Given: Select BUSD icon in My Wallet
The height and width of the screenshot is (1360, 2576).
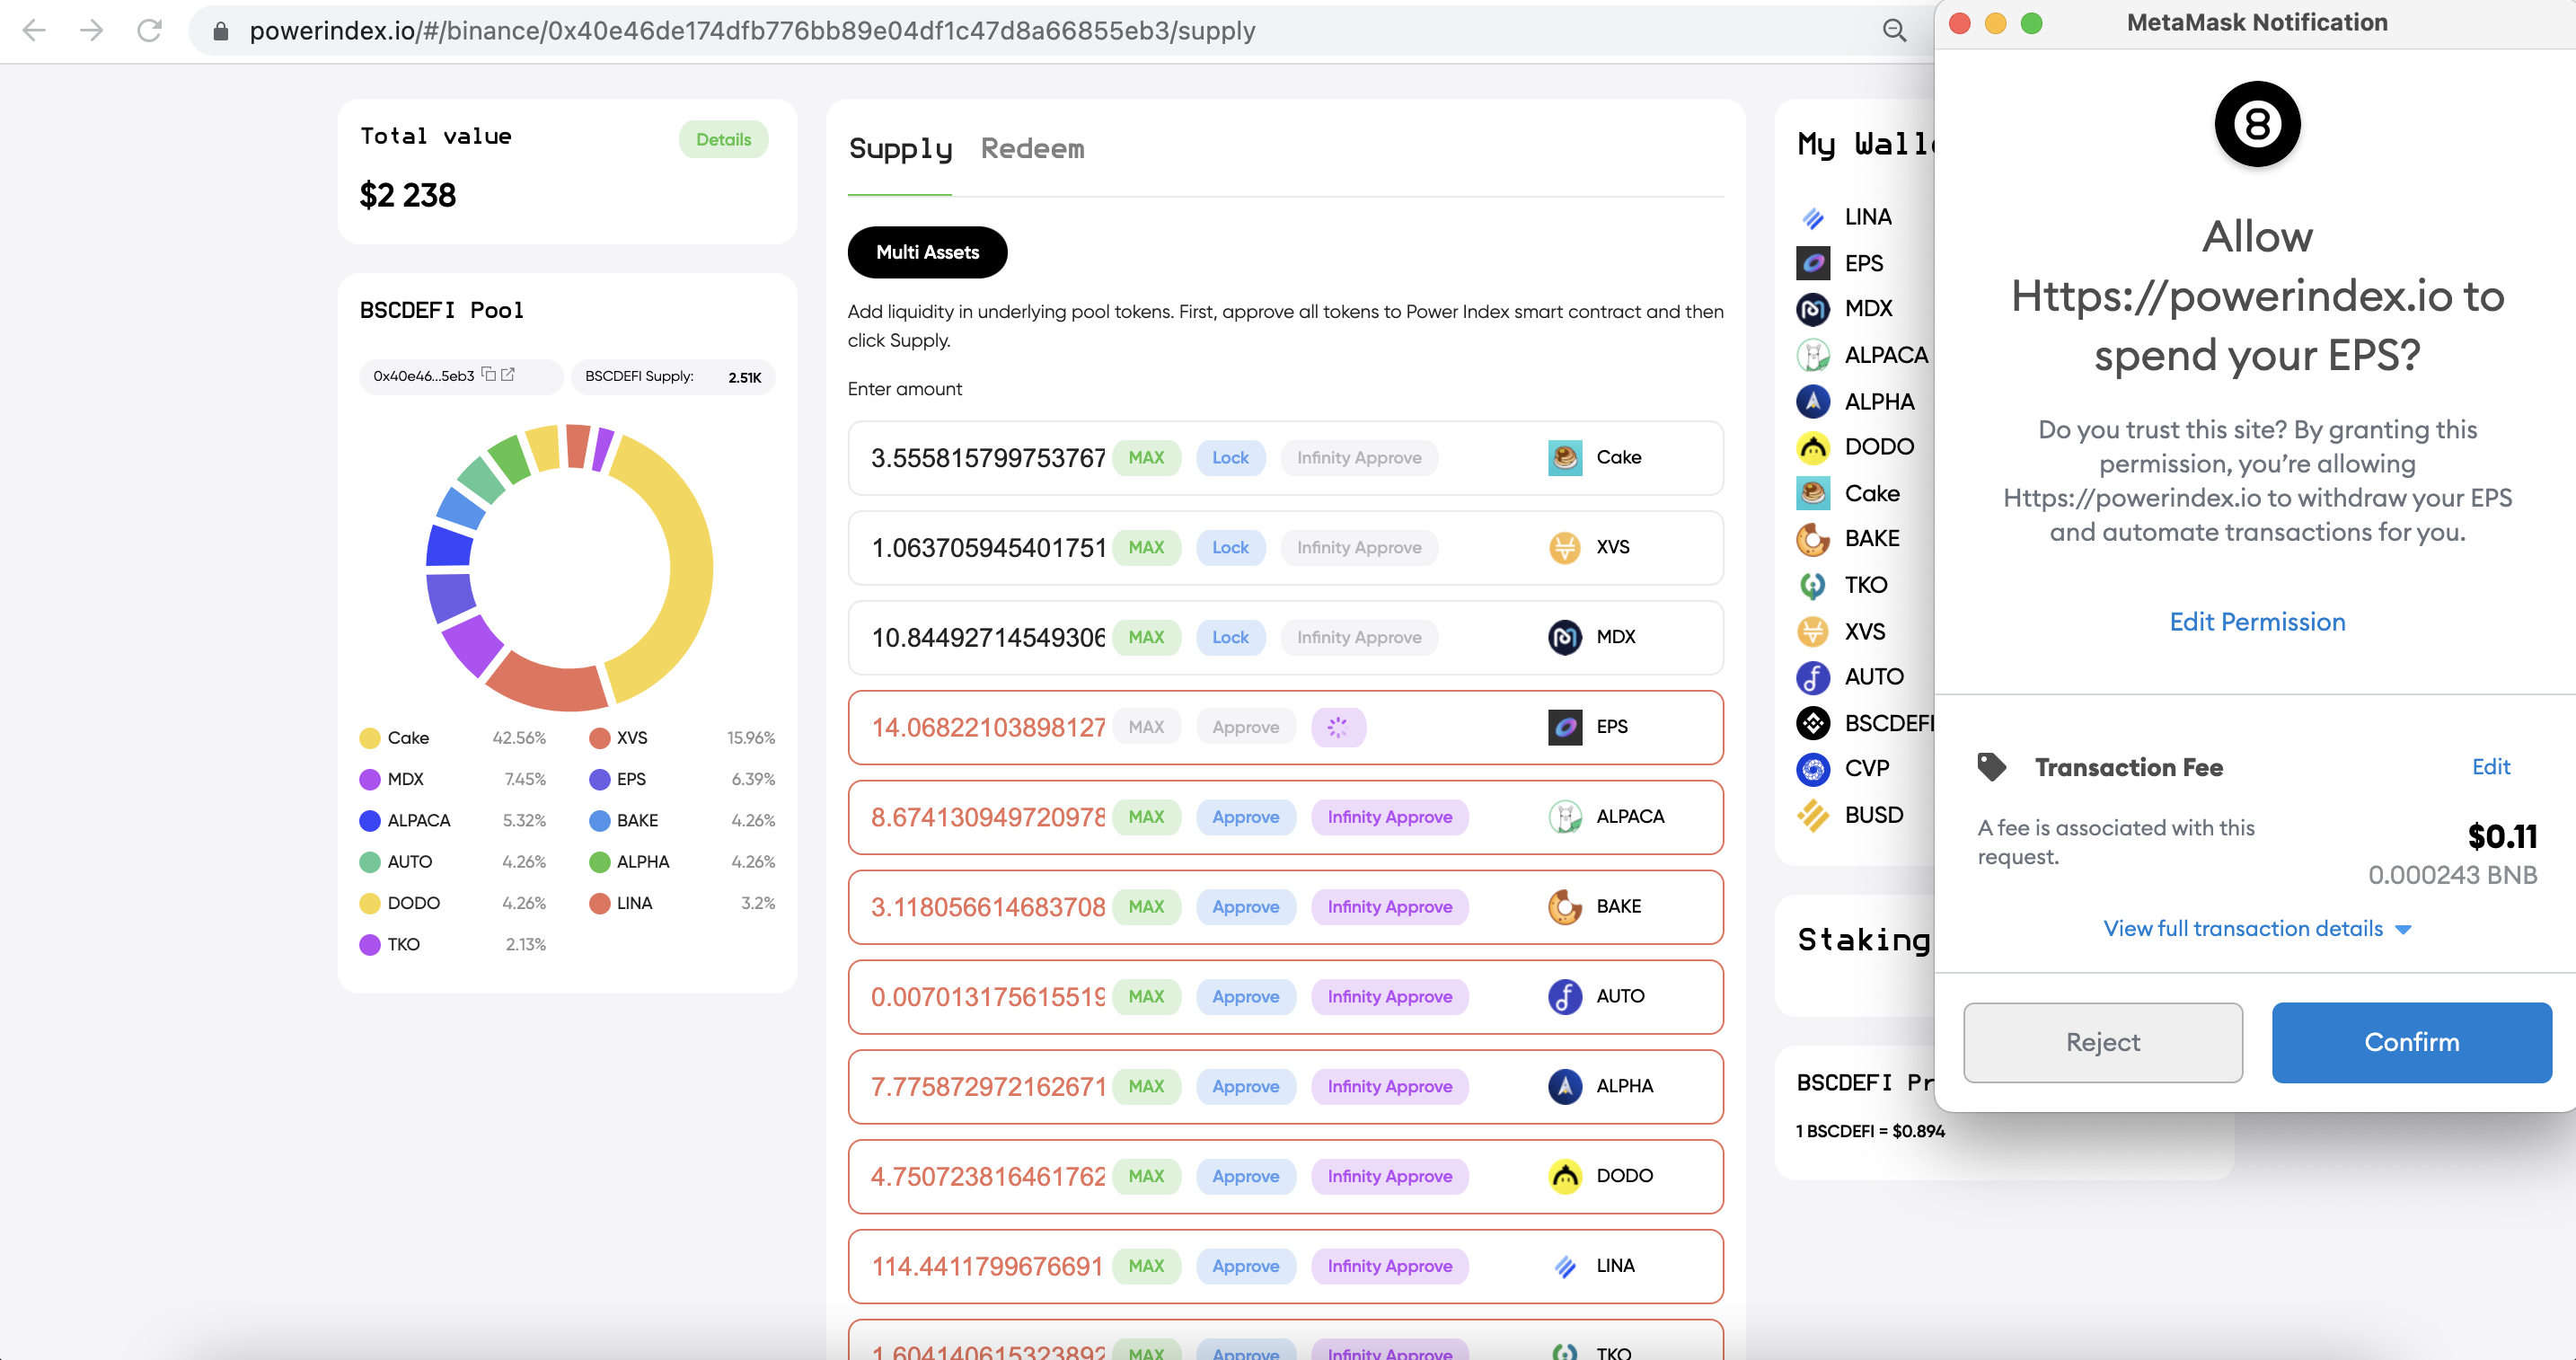Looking at the screenshot, I should [1812, 815].
